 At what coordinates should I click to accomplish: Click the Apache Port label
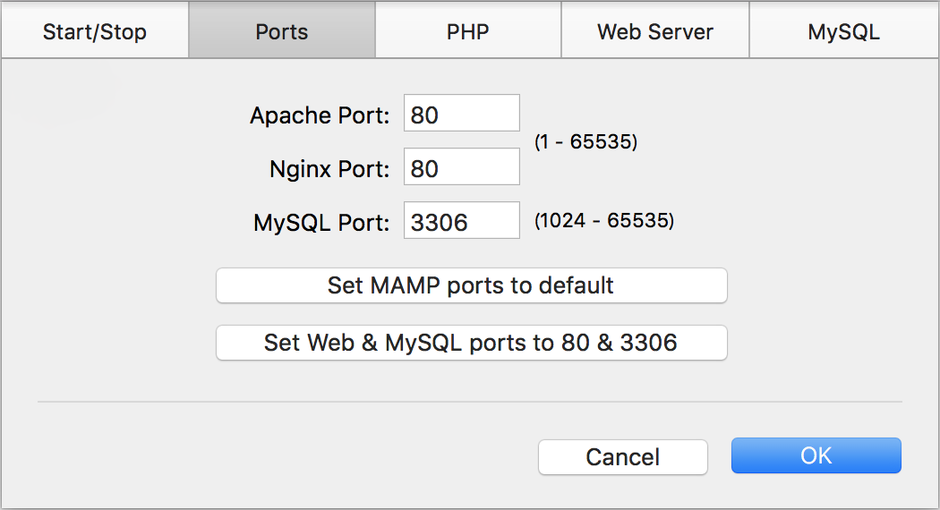tap(319, 115)
